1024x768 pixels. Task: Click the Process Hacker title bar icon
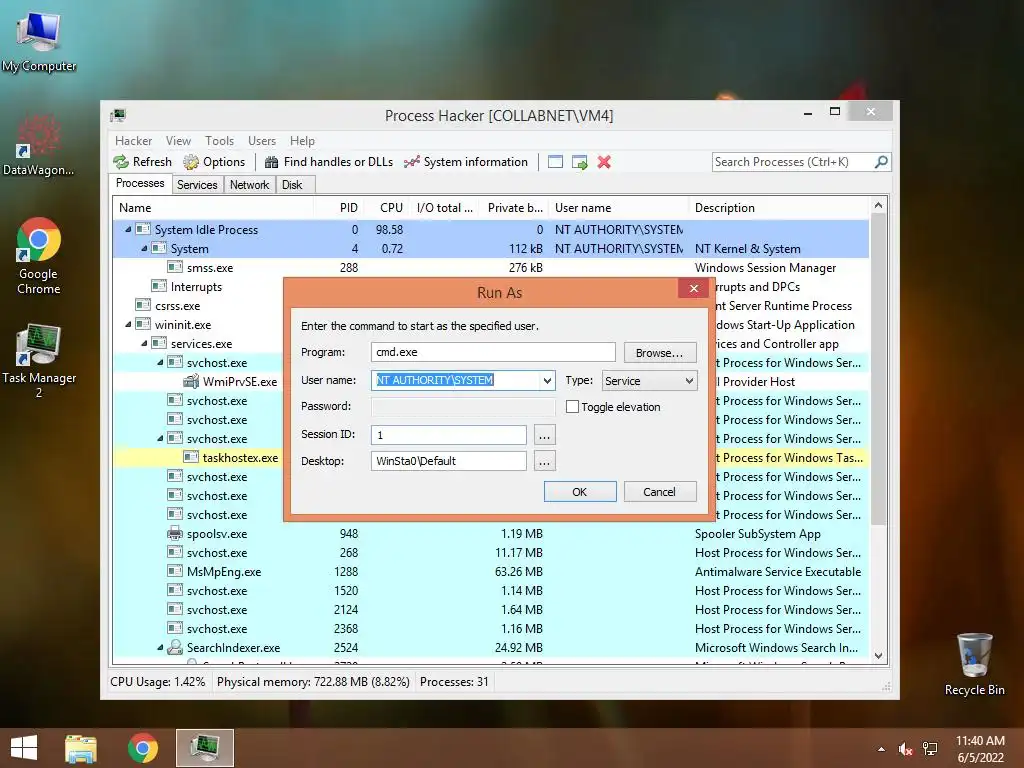(118, 116)
